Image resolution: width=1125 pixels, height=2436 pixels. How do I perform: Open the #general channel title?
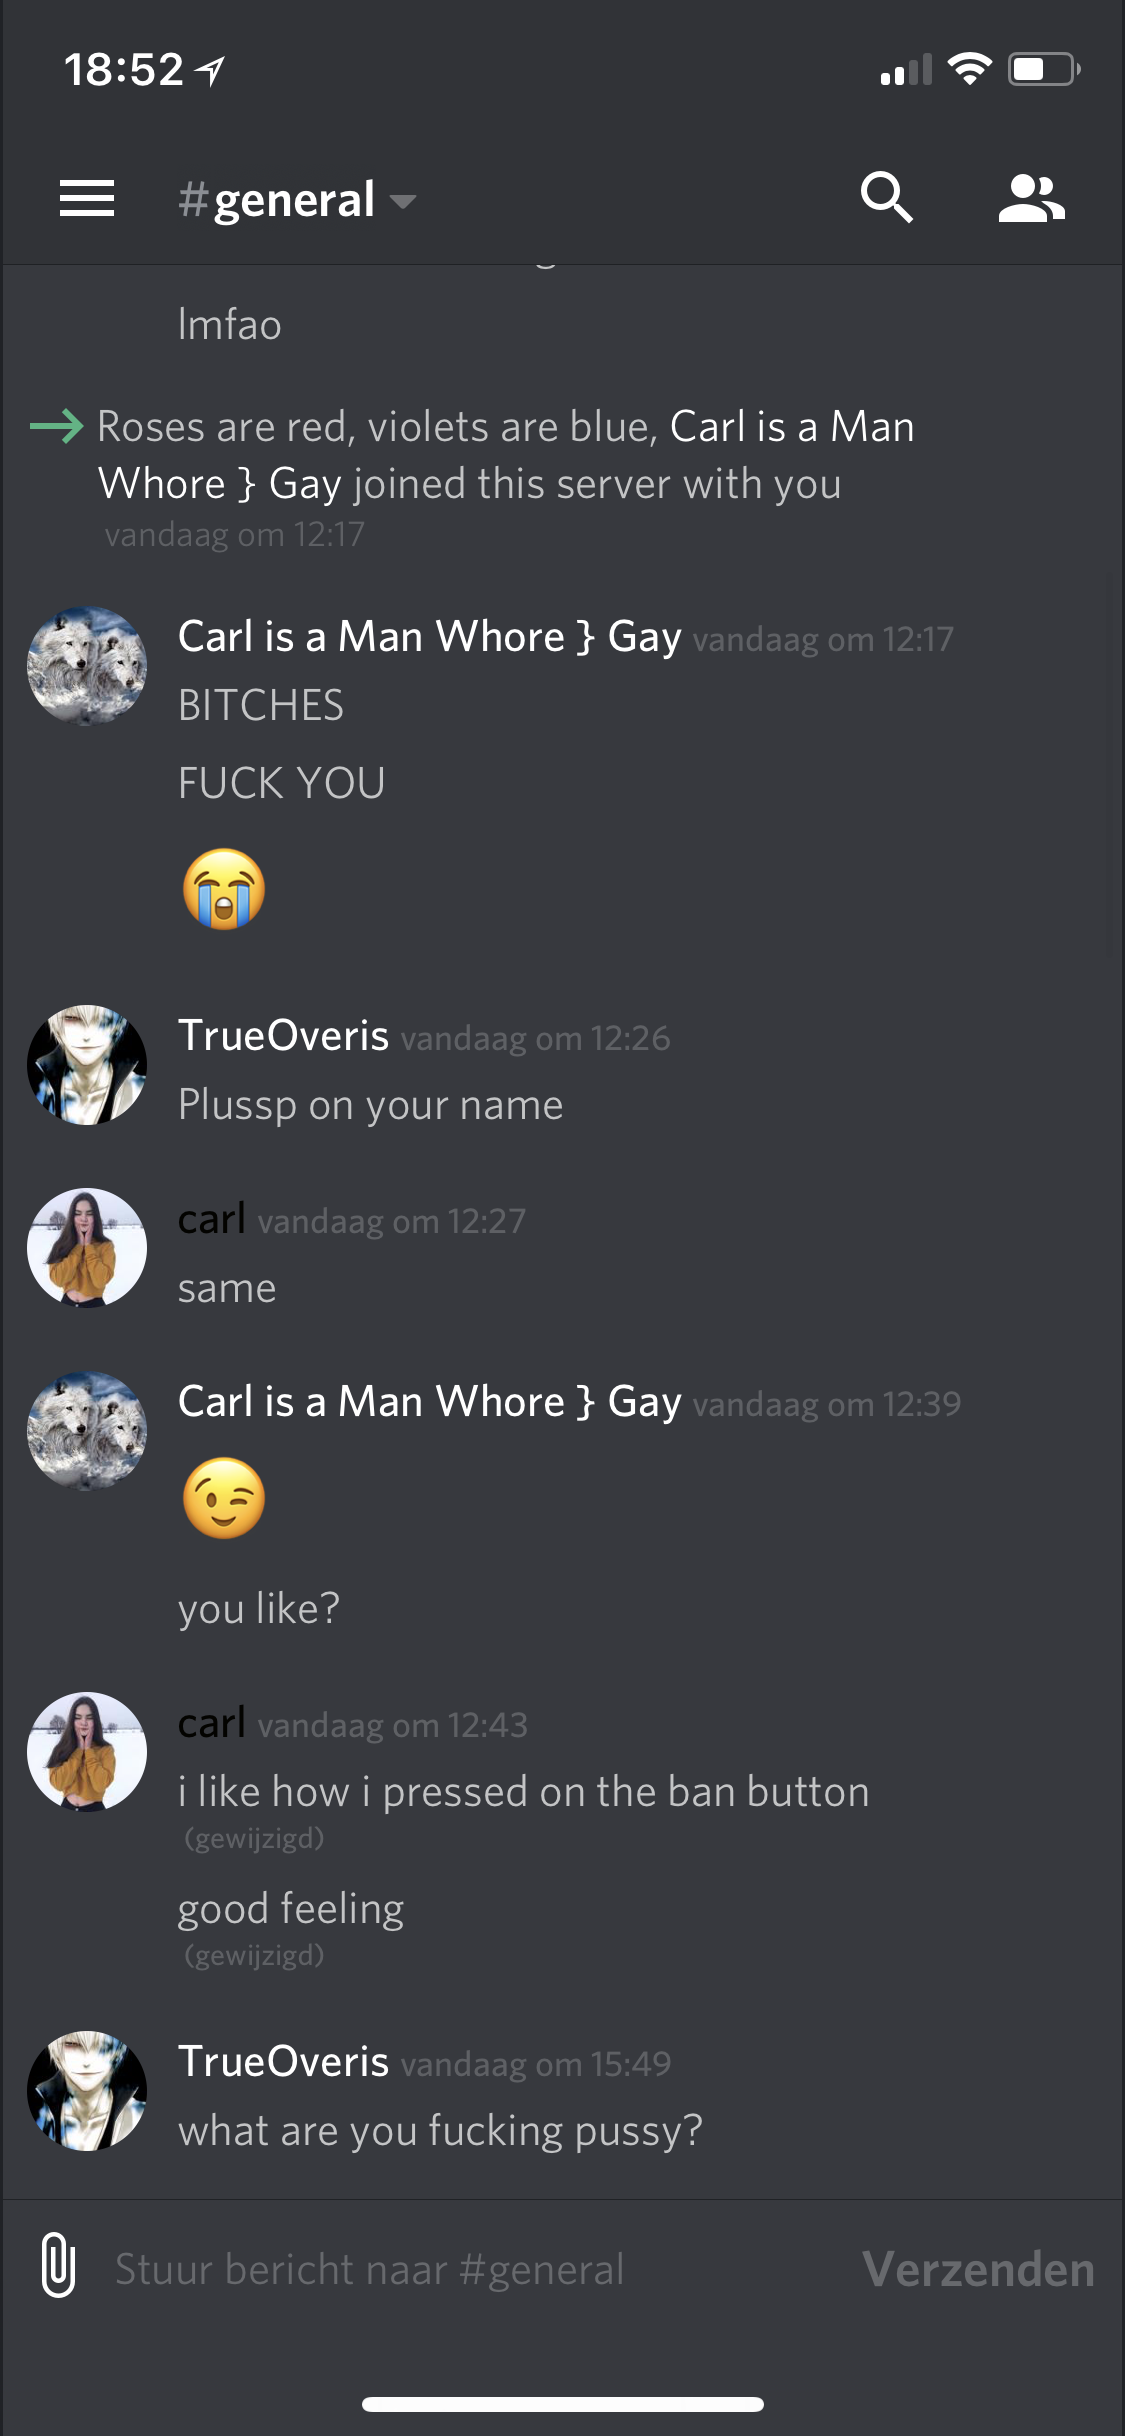coord(277,200)
